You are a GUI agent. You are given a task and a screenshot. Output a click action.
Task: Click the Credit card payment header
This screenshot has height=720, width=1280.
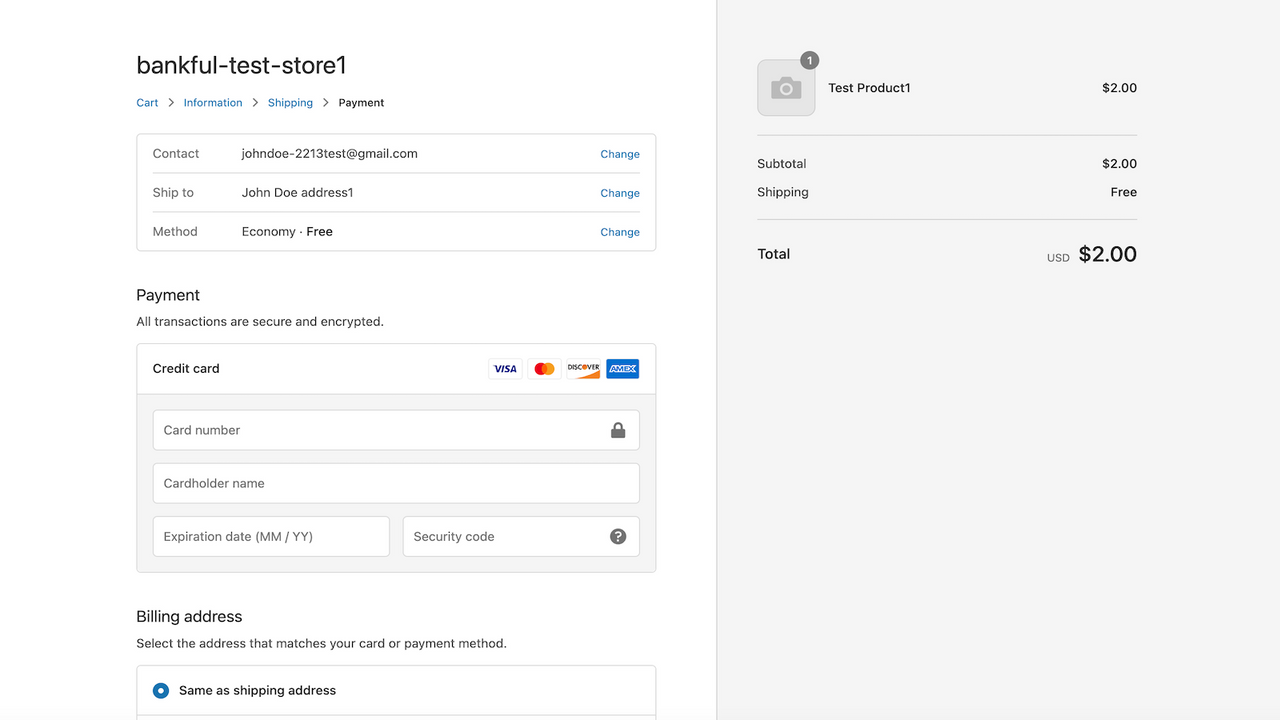click(396, 369)
